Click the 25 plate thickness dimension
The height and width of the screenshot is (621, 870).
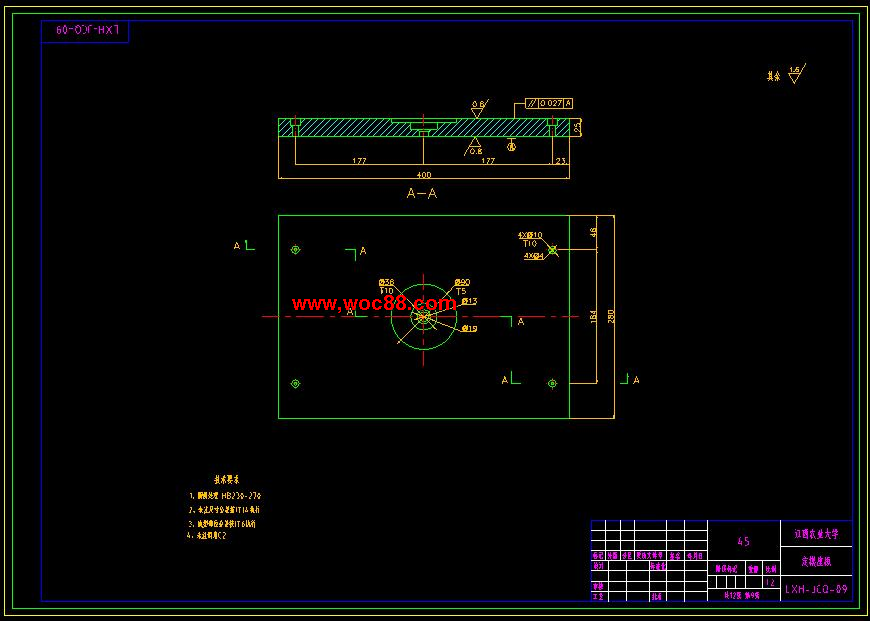[577, 128]
